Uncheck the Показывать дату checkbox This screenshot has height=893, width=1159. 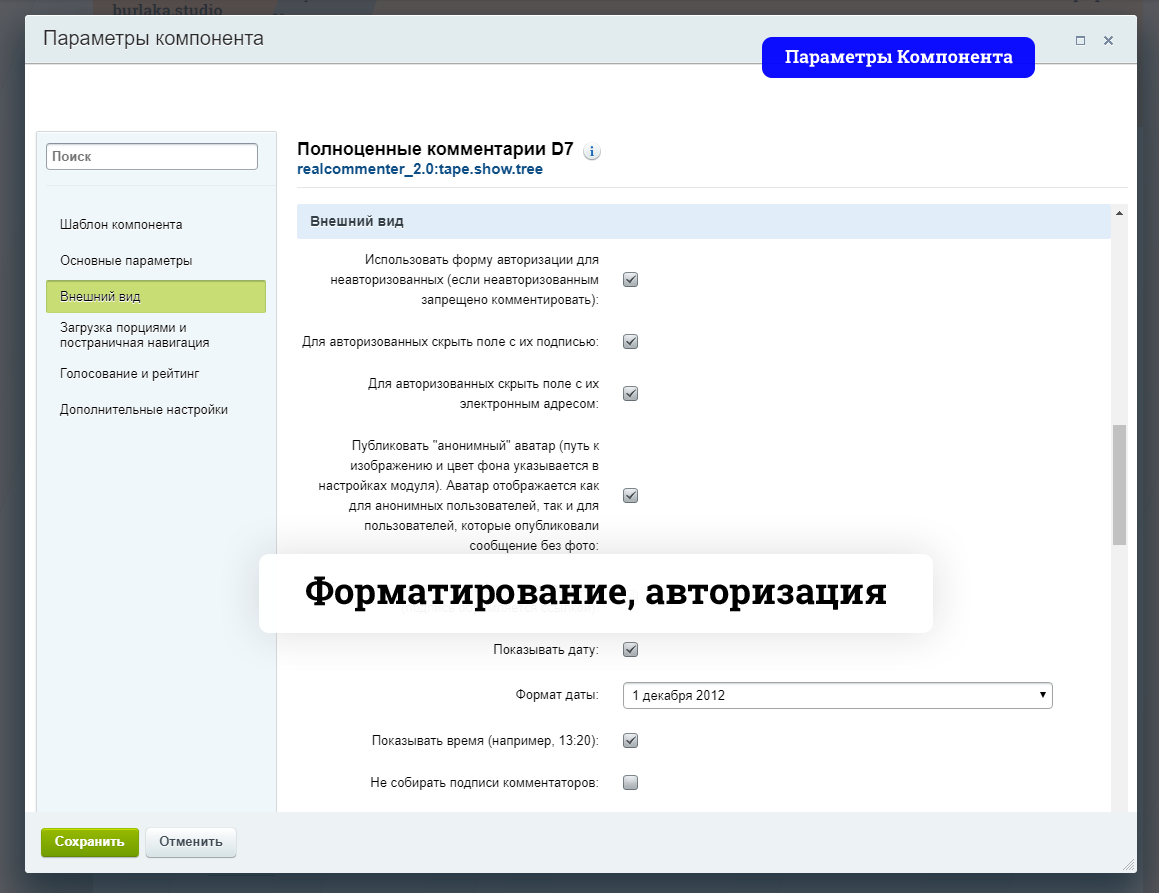click(630, 650)
